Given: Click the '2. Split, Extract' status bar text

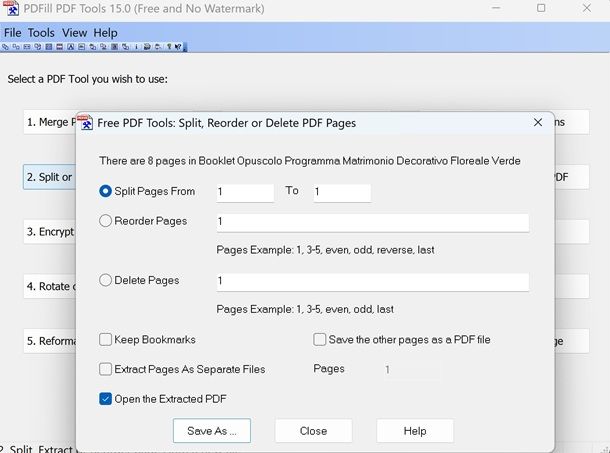Looking at the screenshot, I should coord(38,449).
